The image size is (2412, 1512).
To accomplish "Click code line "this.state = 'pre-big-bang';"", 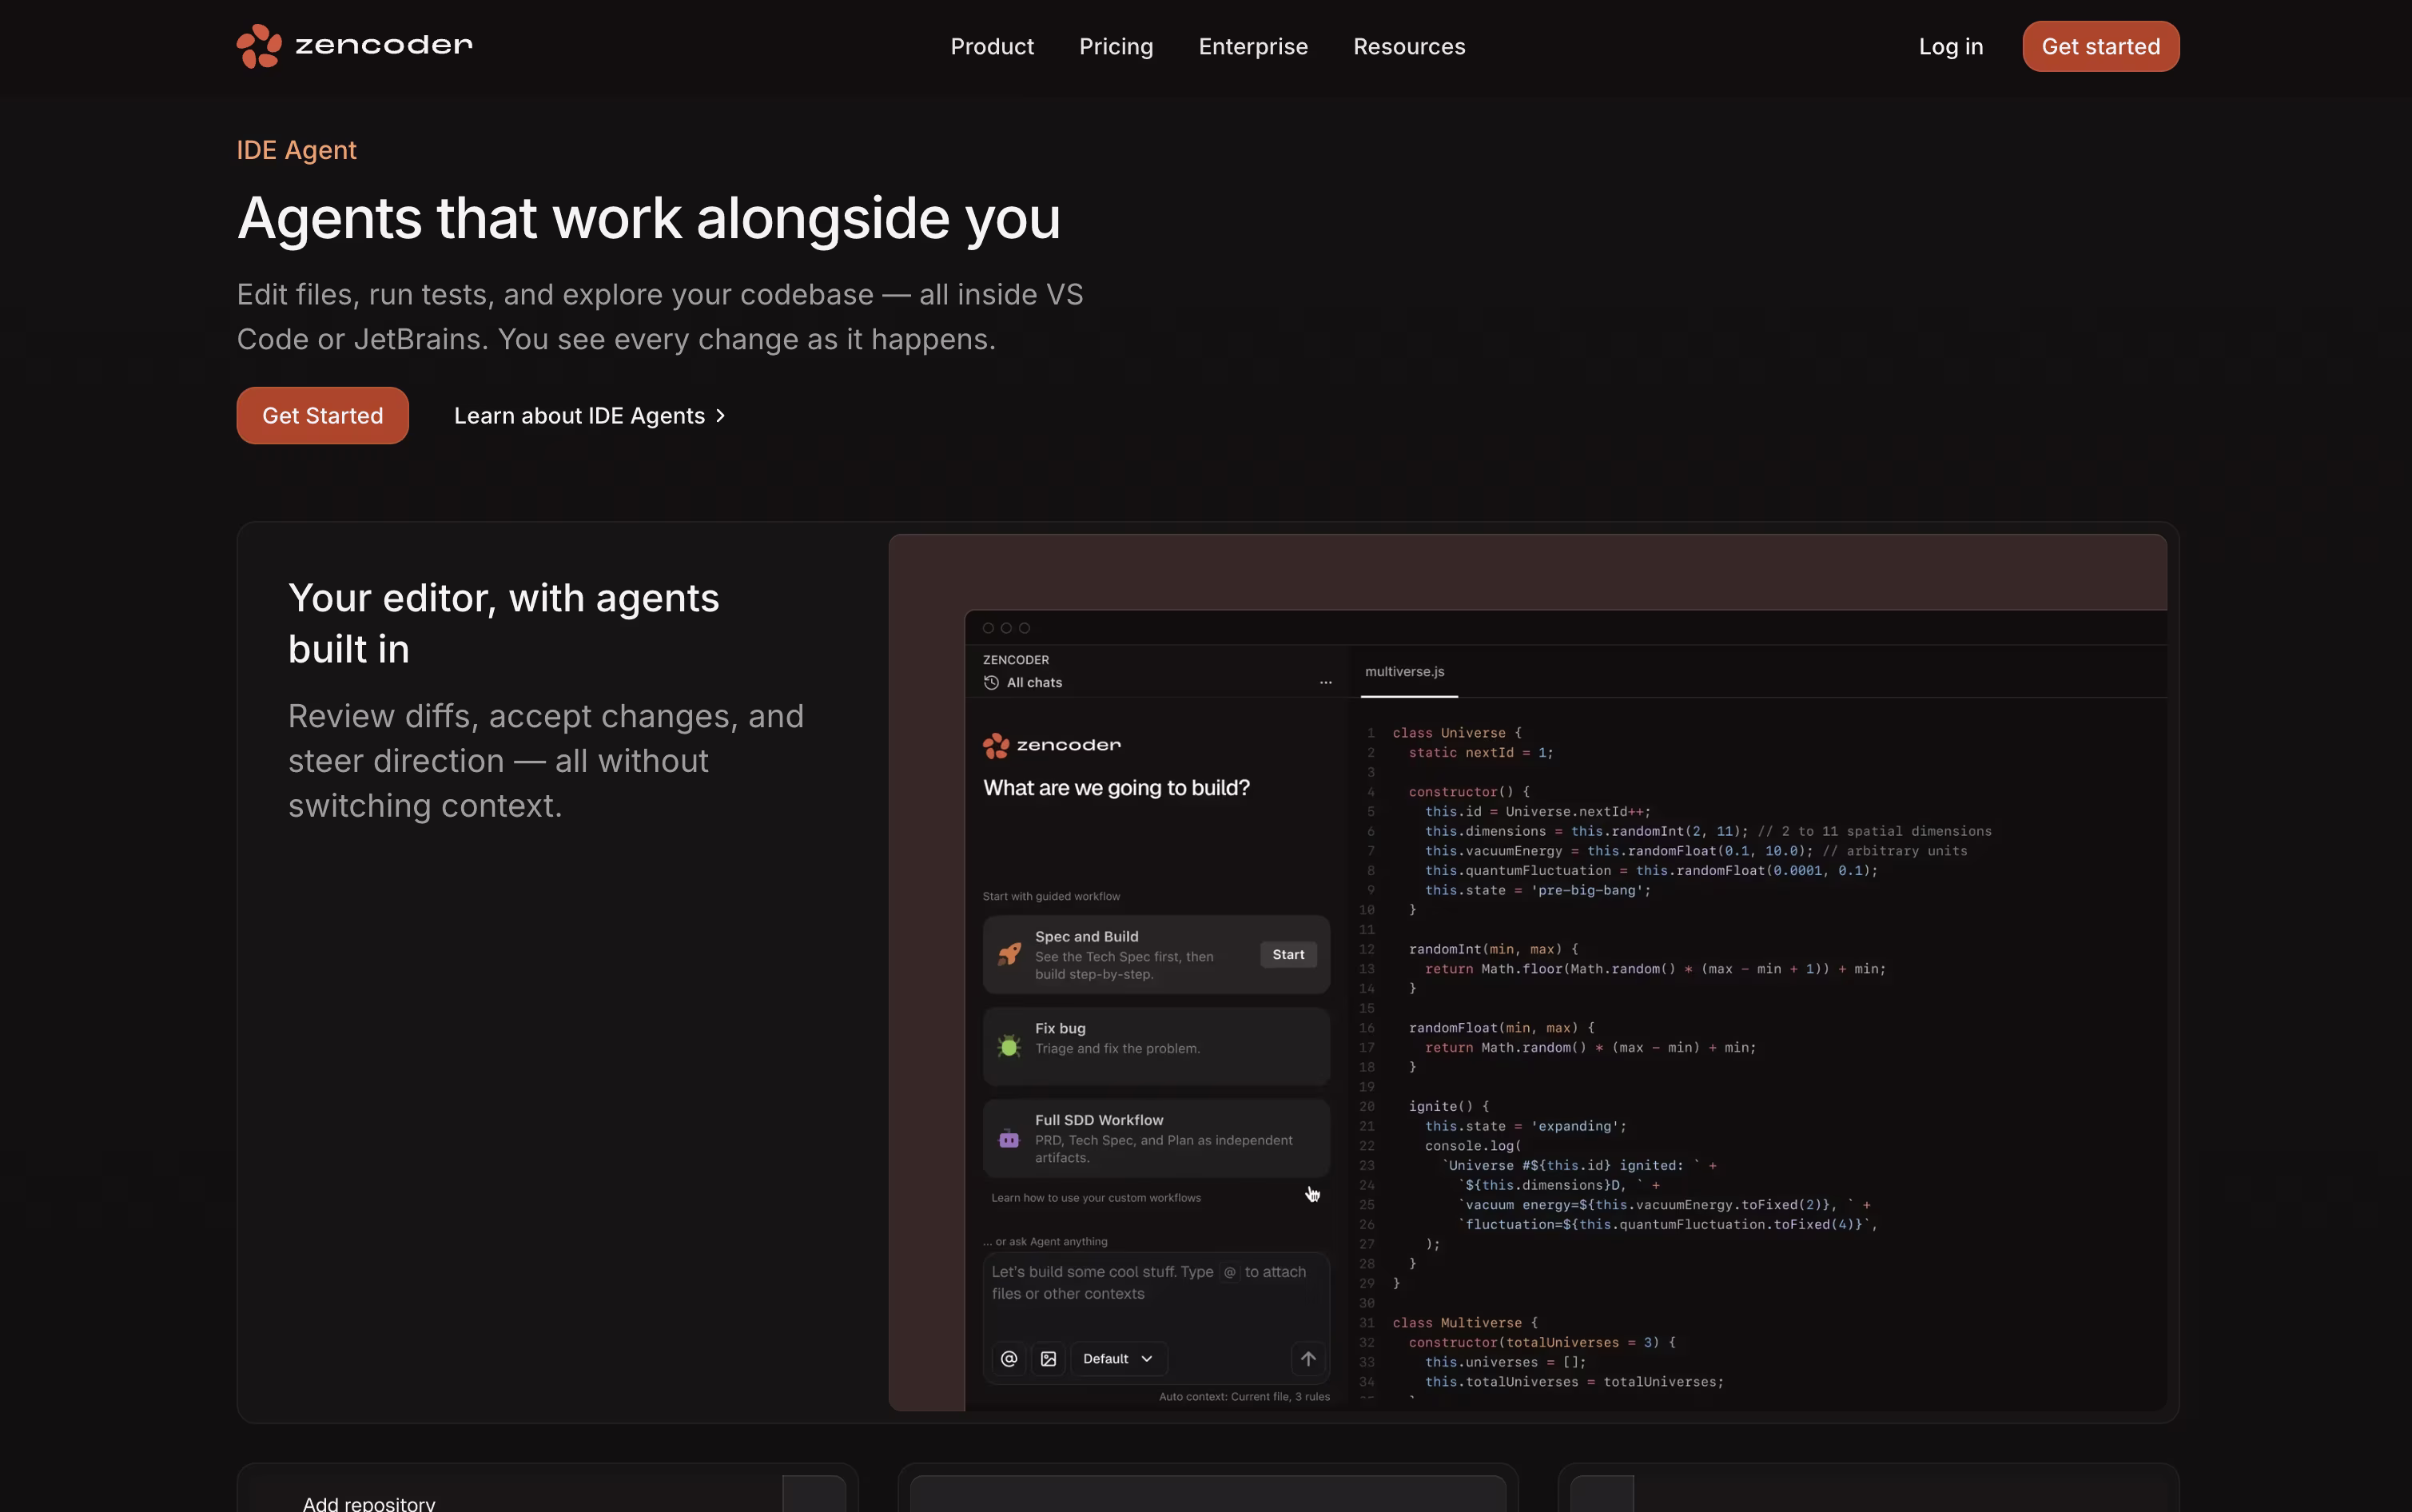I will 1537,890.
